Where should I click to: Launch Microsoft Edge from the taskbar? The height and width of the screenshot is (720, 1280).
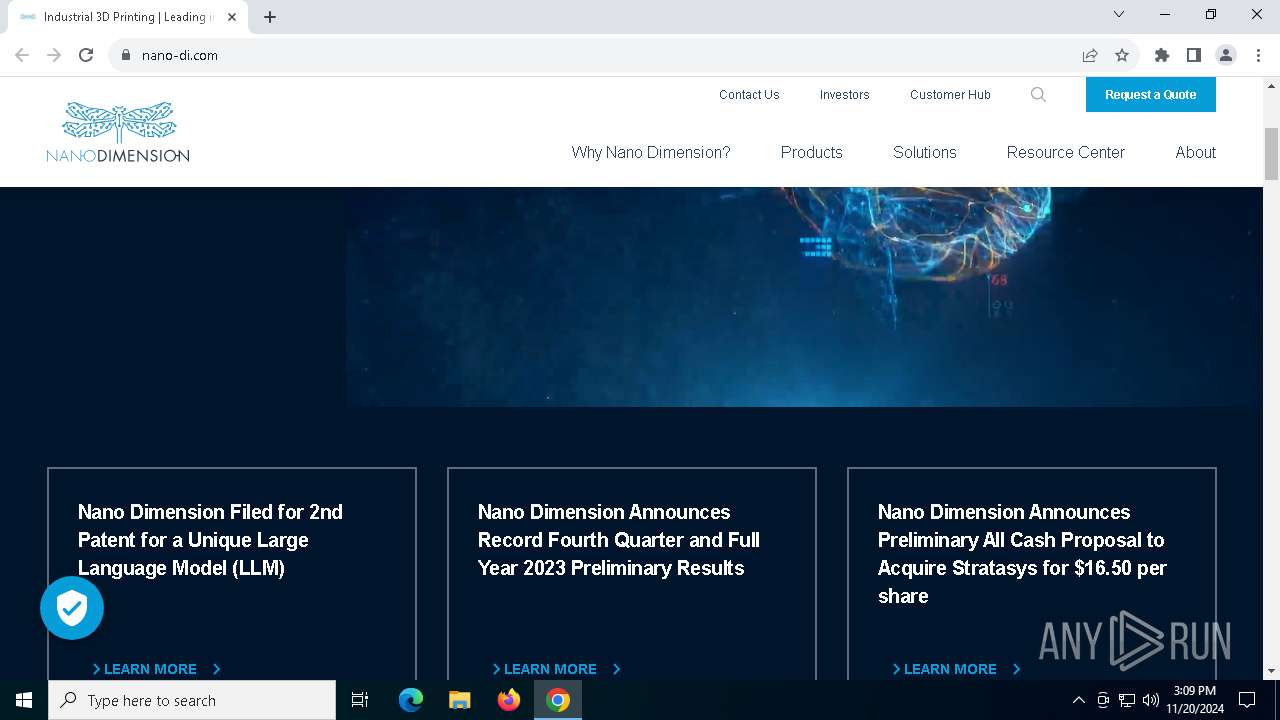pos(411,700)
